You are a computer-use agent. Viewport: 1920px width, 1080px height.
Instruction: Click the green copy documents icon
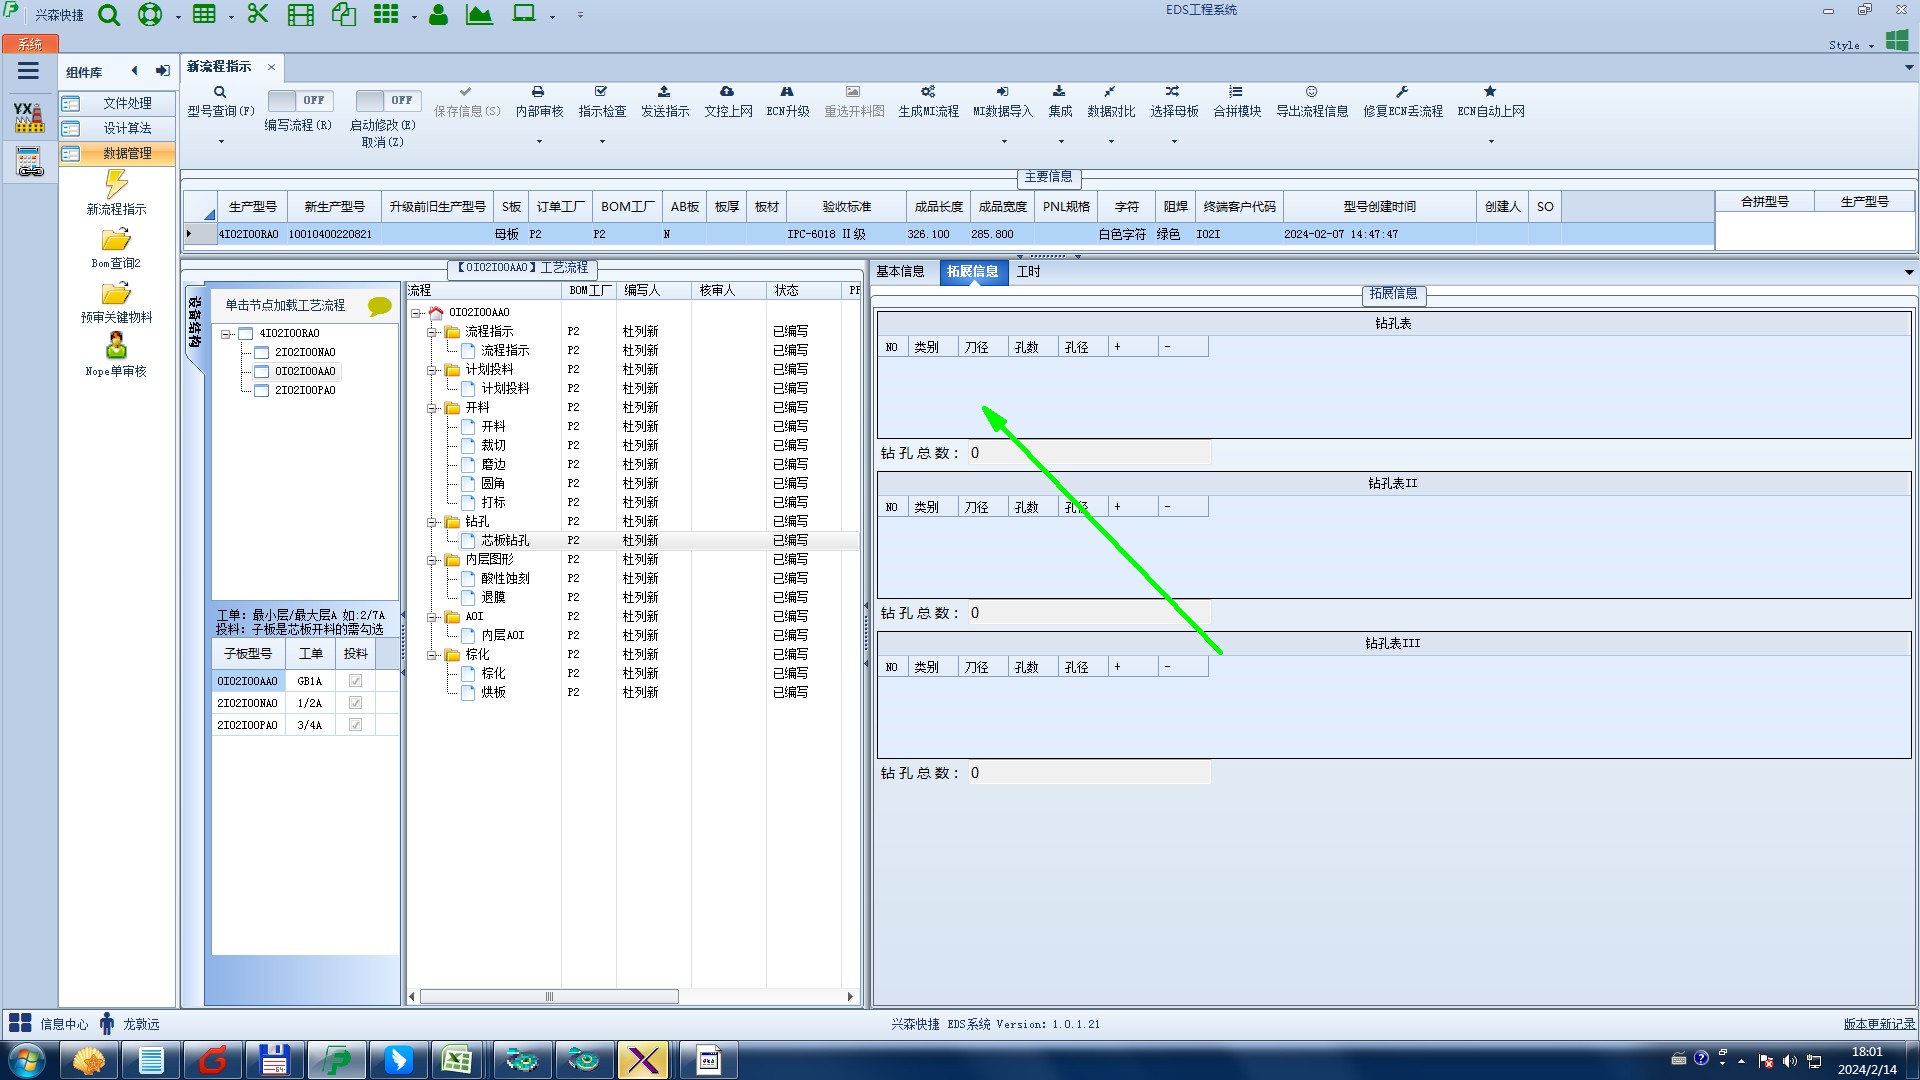(344, 15)
